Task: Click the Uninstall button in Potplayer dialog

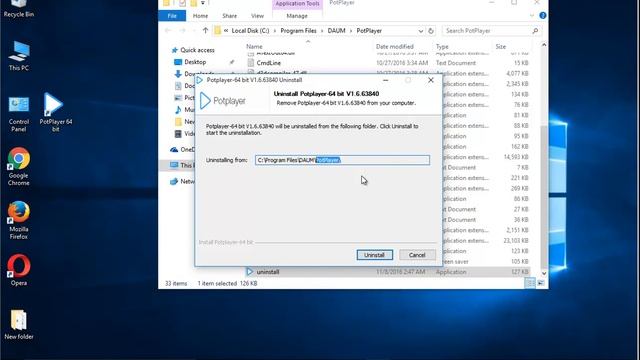Action: click(374, 255)
